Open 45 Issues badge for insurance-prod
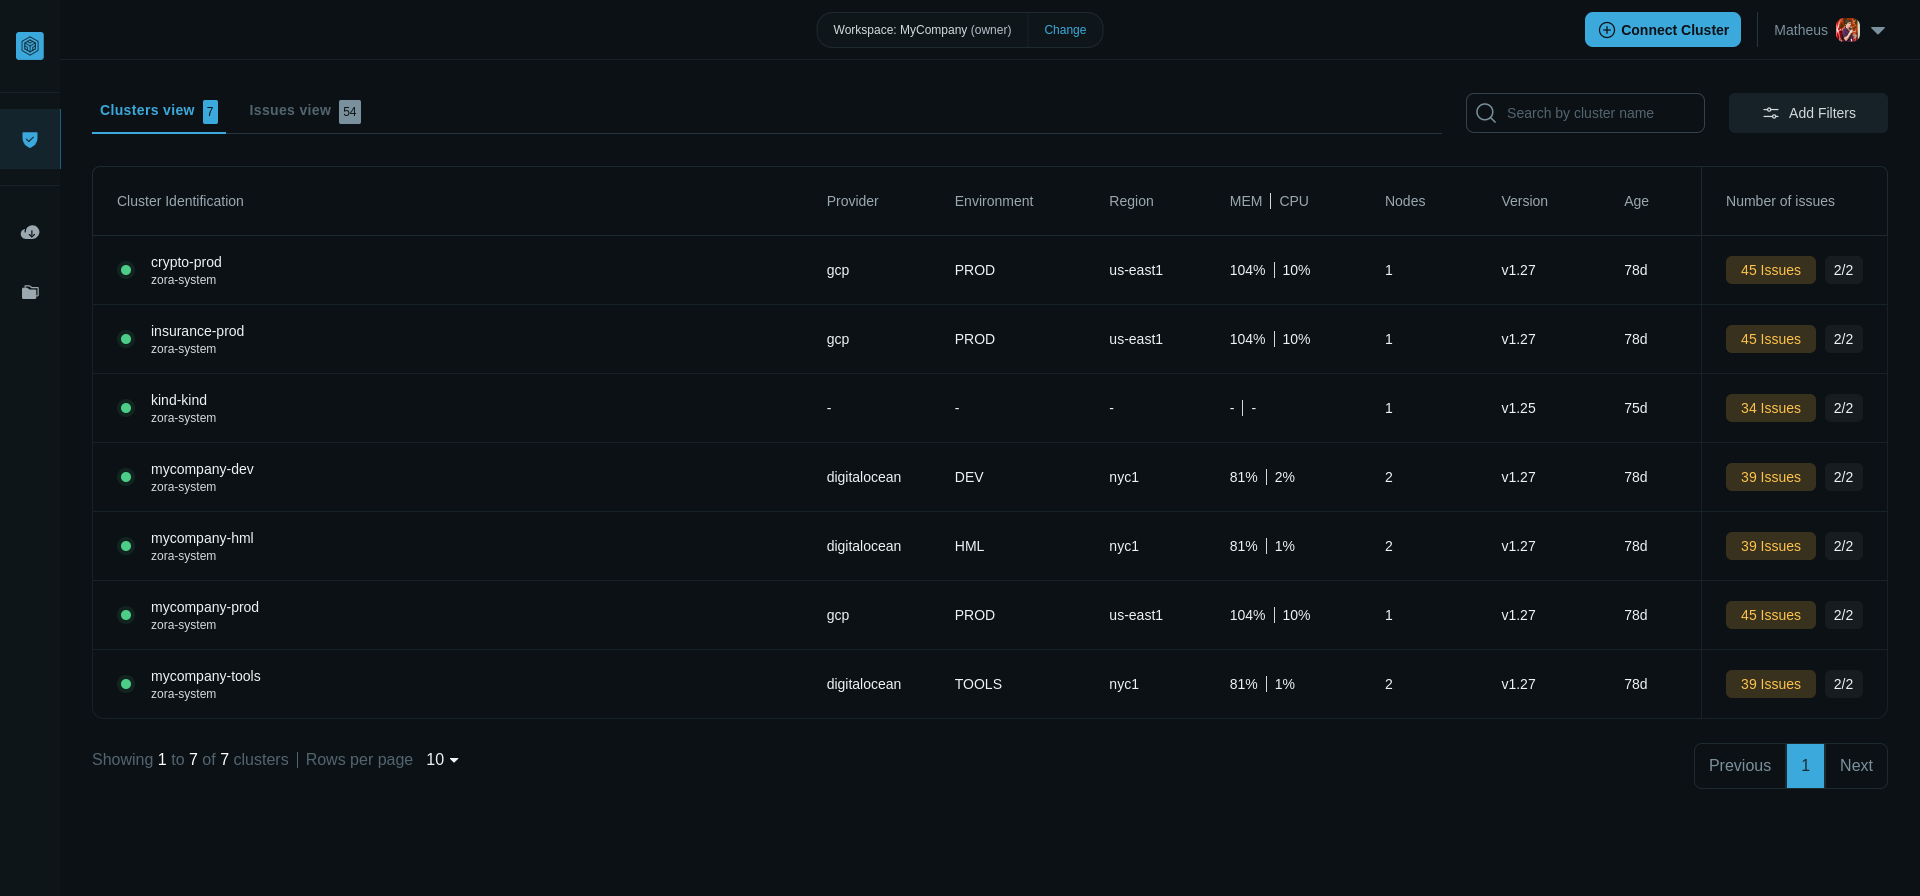The image size is (1920, 896). click(1771, 339)
